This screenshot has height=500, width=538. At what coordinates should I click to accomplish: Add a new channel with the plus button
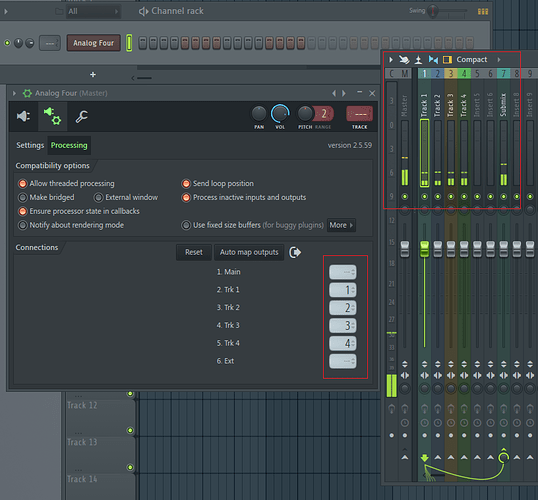coord(93,74)
